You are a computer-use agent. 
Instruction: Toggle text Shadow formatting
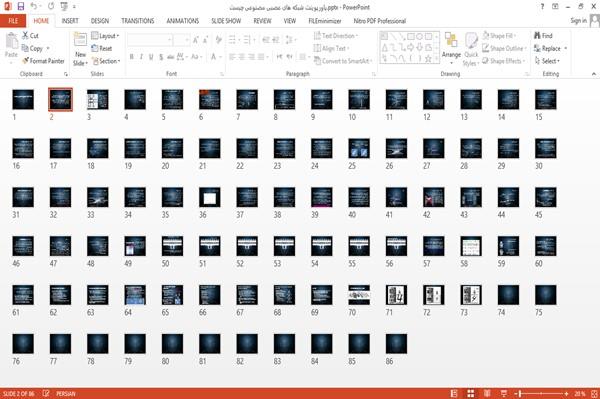point(161,57)
